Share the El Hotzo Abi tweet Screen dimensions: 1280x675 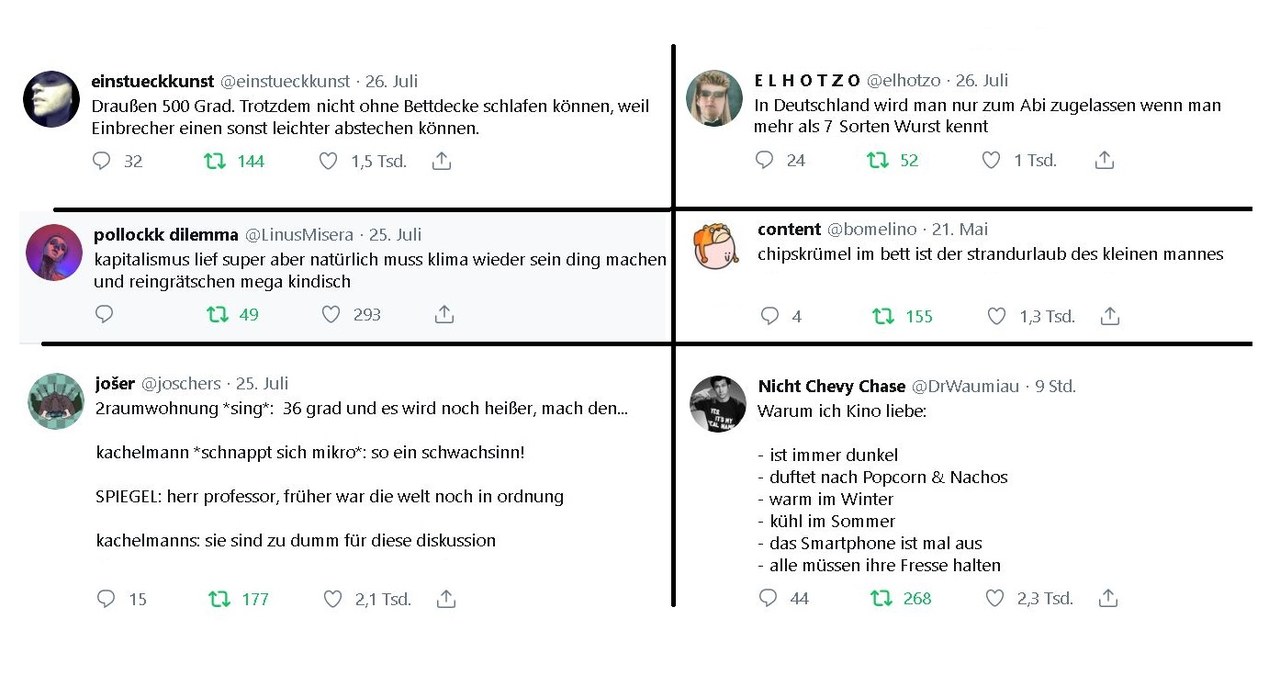tap(1104, 160)
